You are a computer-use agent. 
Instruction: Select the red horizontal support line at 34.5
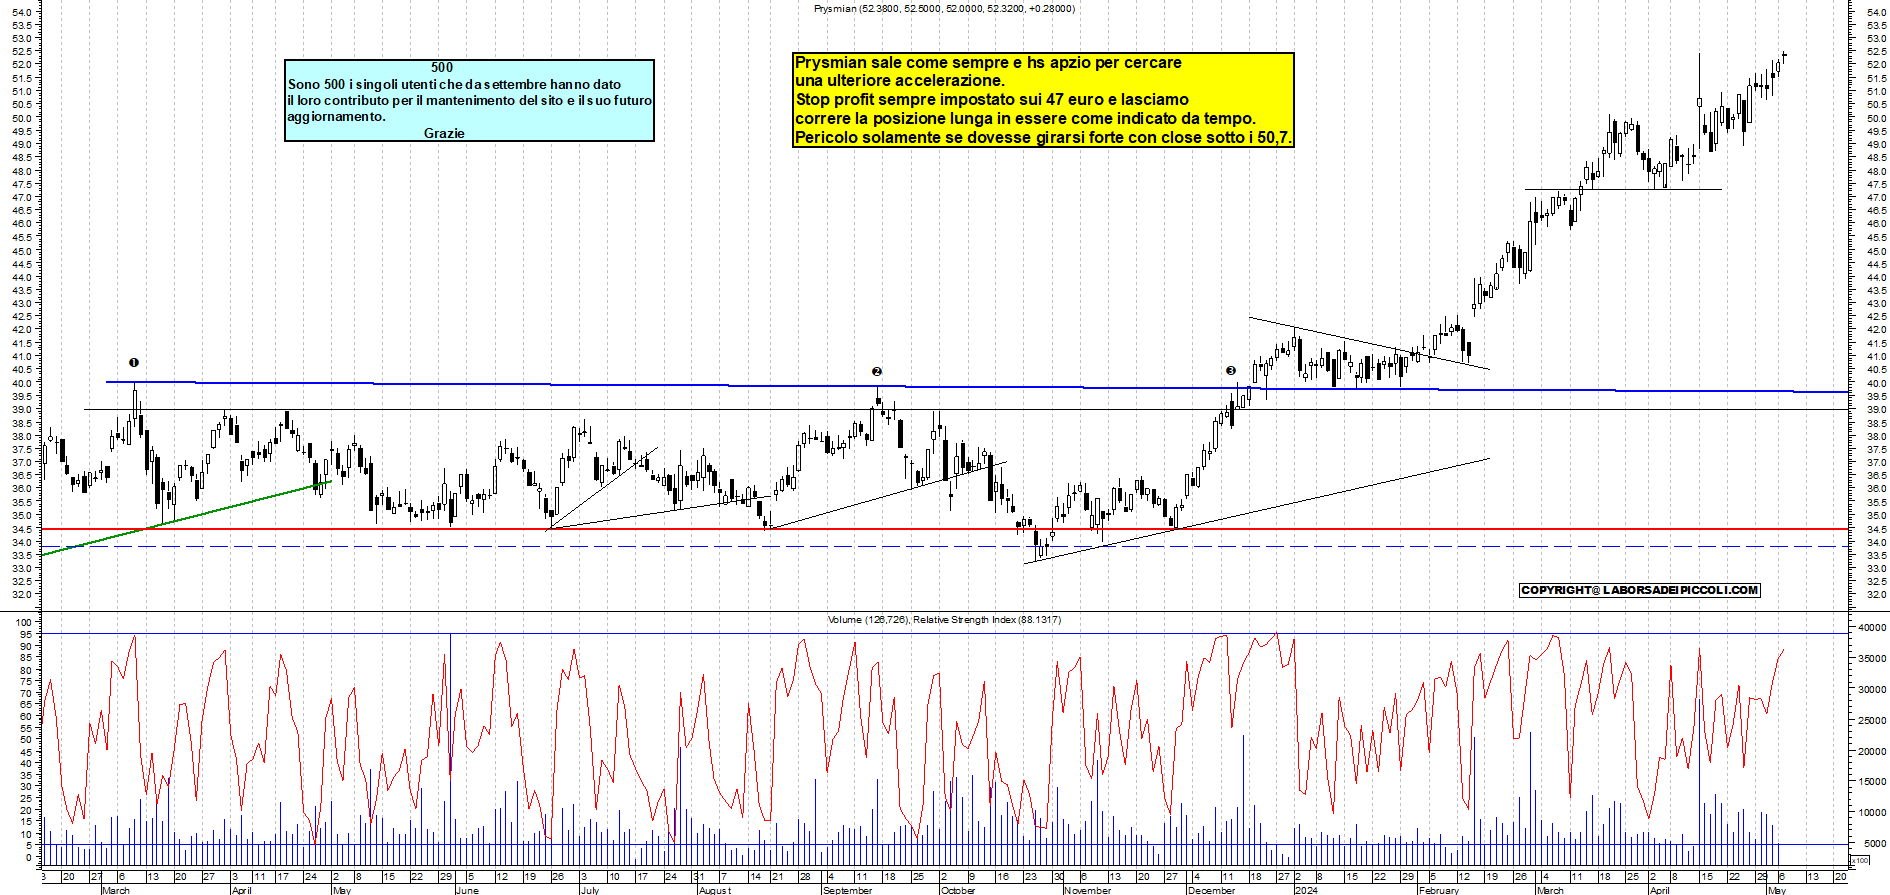click(x=945, y=529)
